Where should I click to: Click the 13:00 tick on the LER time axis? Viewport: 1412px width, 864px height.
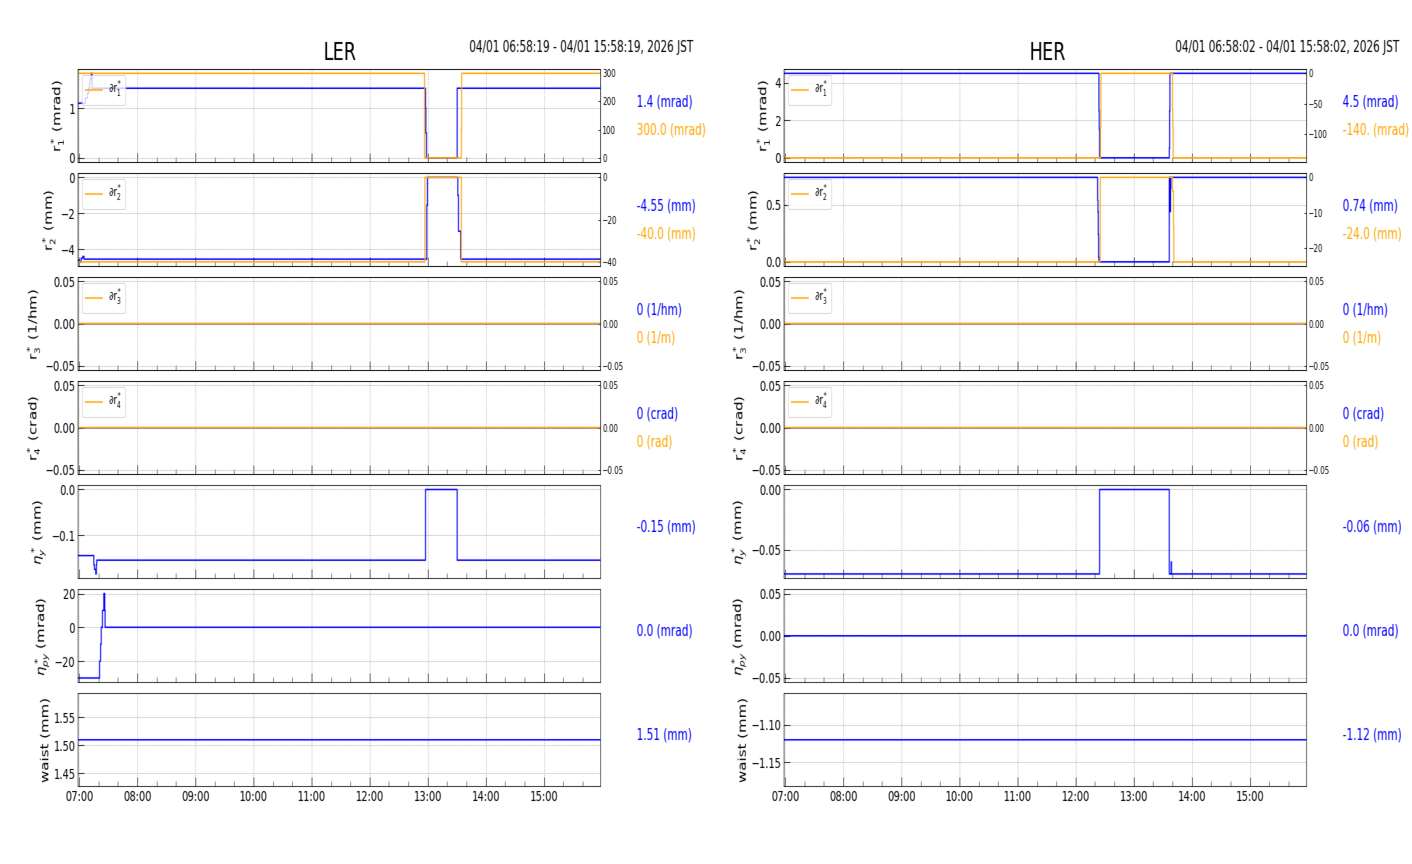[x=427, y=797]
